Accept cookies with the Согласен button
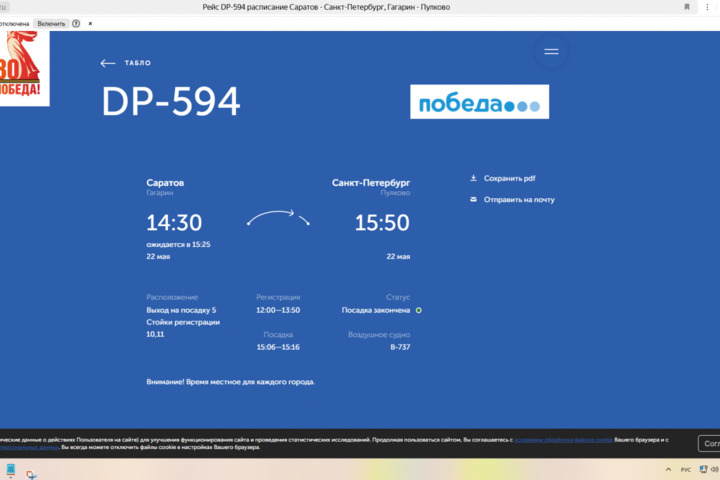The image size is (720, 480). [x=709, y=443]
